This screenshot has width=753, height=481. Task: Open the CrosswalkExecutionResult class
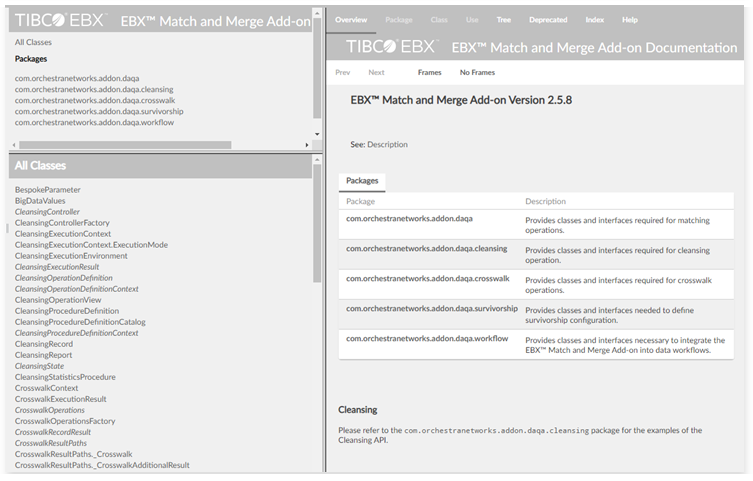click(61, 399)
